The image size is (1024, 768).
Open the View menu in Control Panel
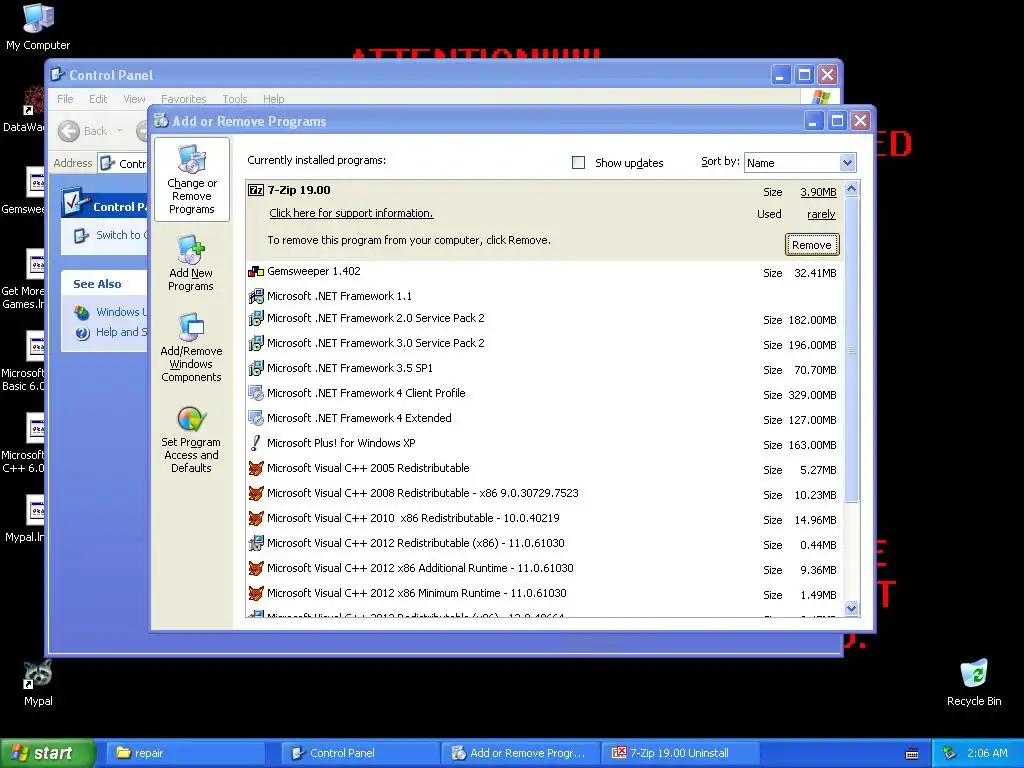[135, 99]
